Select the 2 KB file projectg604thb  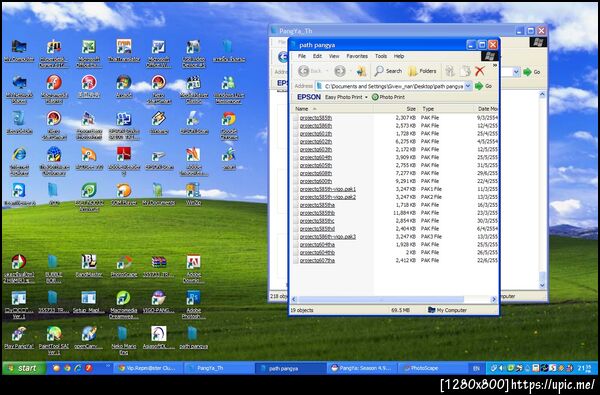[x=317, y=253]
